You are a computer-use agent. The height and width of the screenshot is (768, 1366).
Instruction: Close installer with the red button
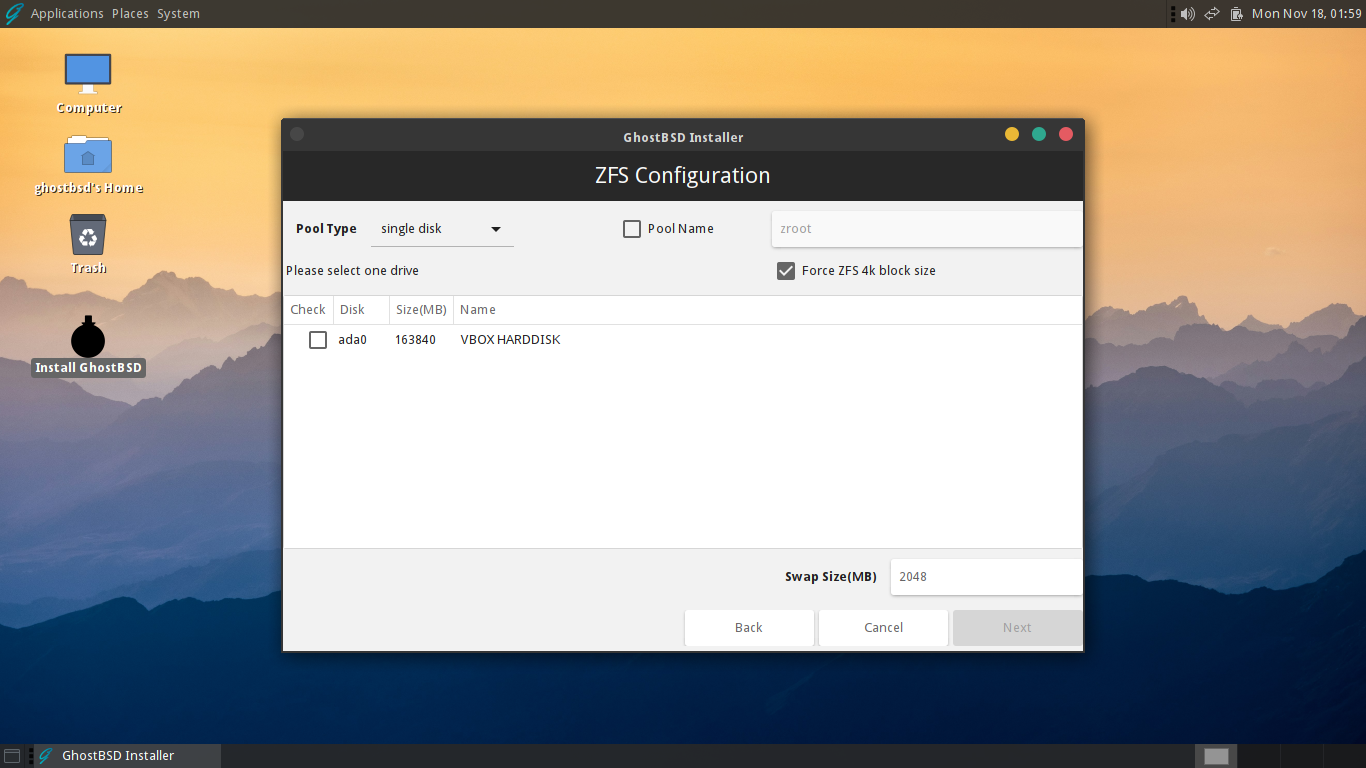click(x=1066, y=134)
